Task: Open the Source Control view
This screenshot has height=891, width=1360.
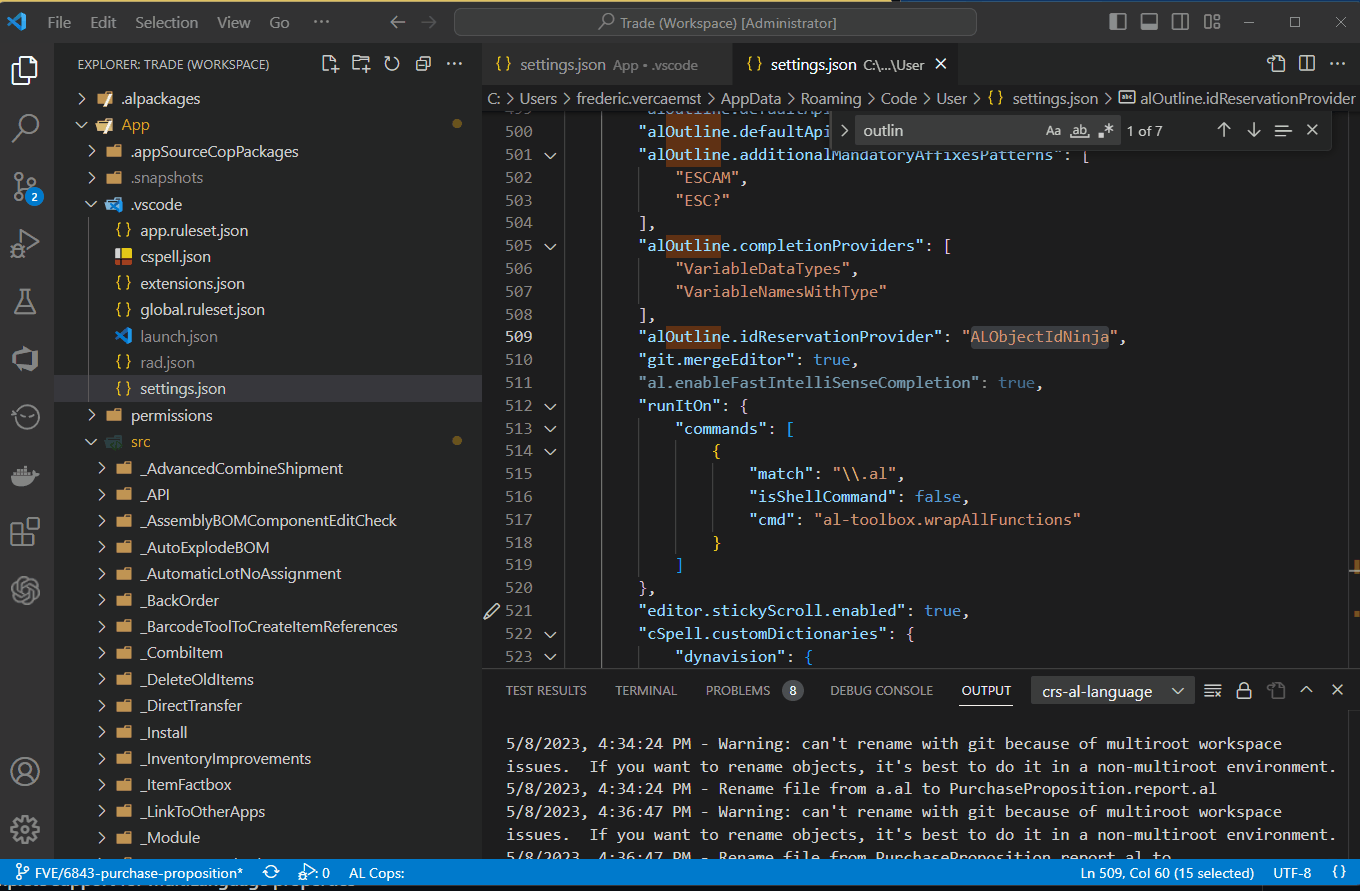Action: click(x=26, y=186)
